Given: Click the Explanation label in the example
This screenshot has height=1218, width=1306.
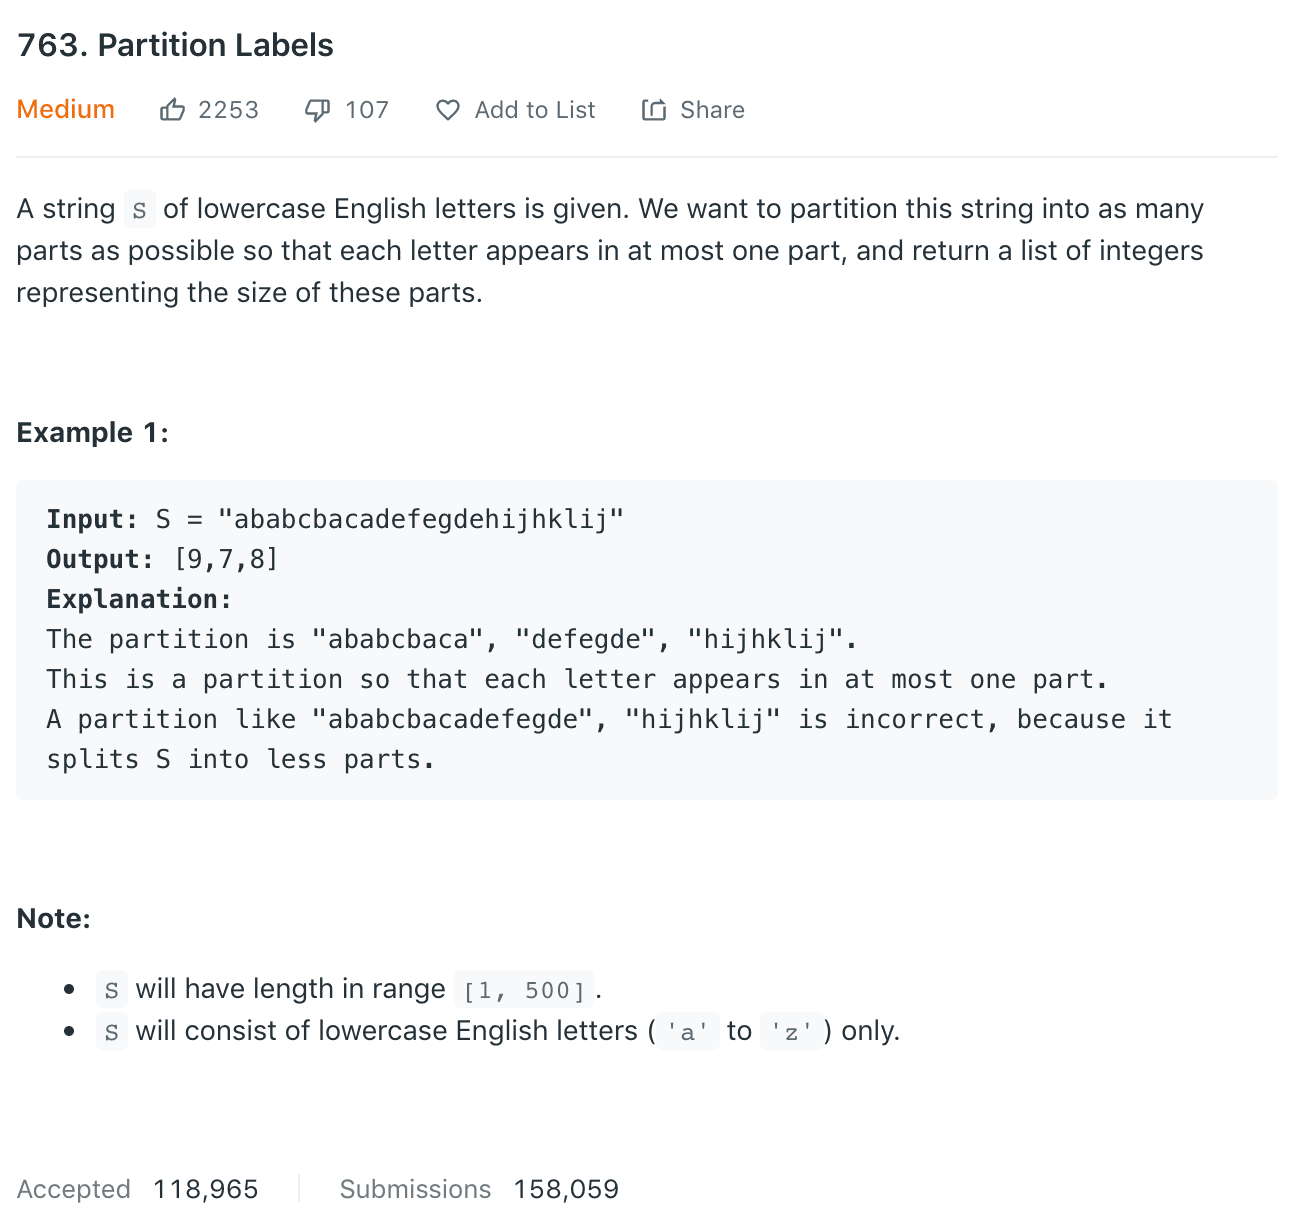Looking at the screenshot, I should [x=139, y=599].
